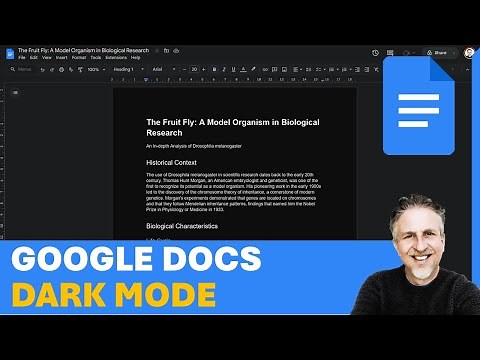Click the document's main title heading
The height and width of the screenshot is (360, 480).
pos(233,127)
